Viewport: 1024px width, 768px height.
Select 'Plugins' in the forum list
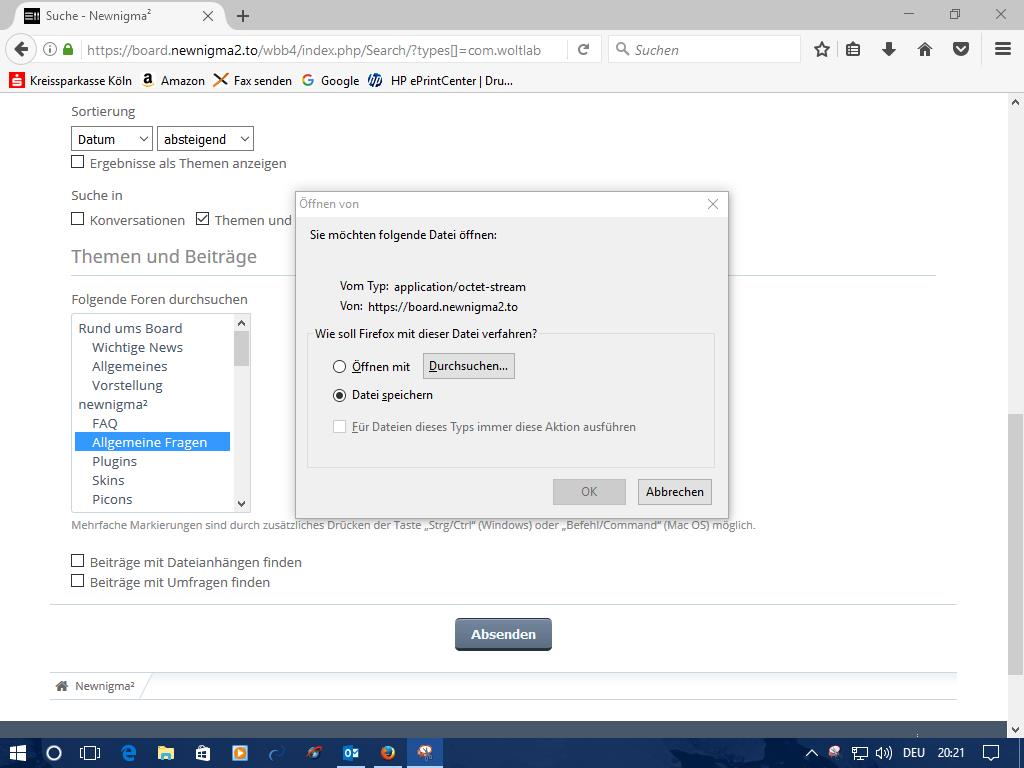(x=114, y=461)
